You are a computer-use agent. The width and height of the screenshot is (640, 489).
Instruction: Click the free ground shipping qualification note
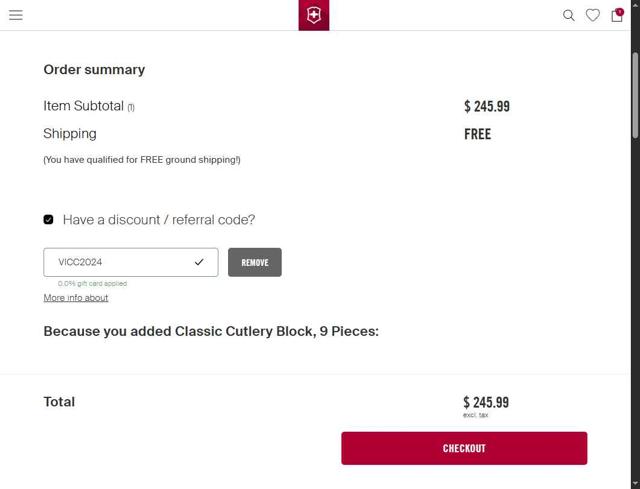tap(142, 160)
